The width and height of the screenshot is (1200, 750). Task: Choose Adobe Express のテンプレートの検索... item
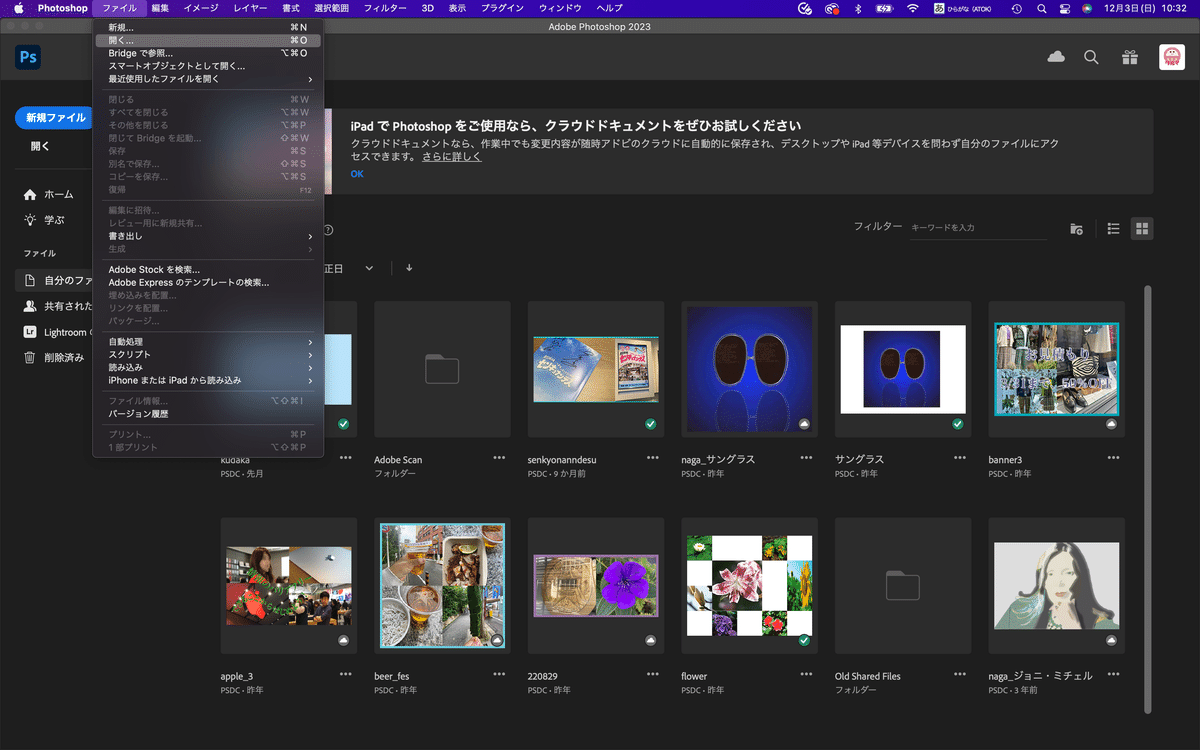pyautogui.click(x=208, y=283)
